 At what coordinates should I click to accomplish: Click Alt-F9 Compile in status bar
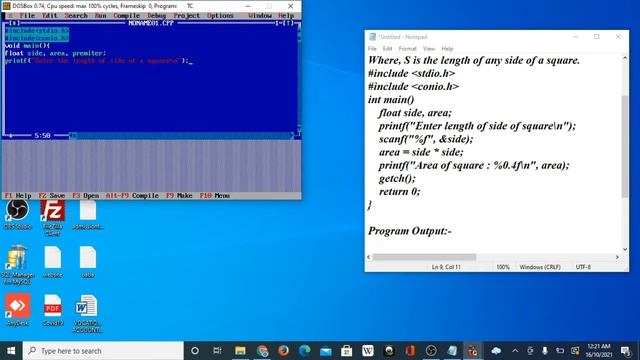132,196
